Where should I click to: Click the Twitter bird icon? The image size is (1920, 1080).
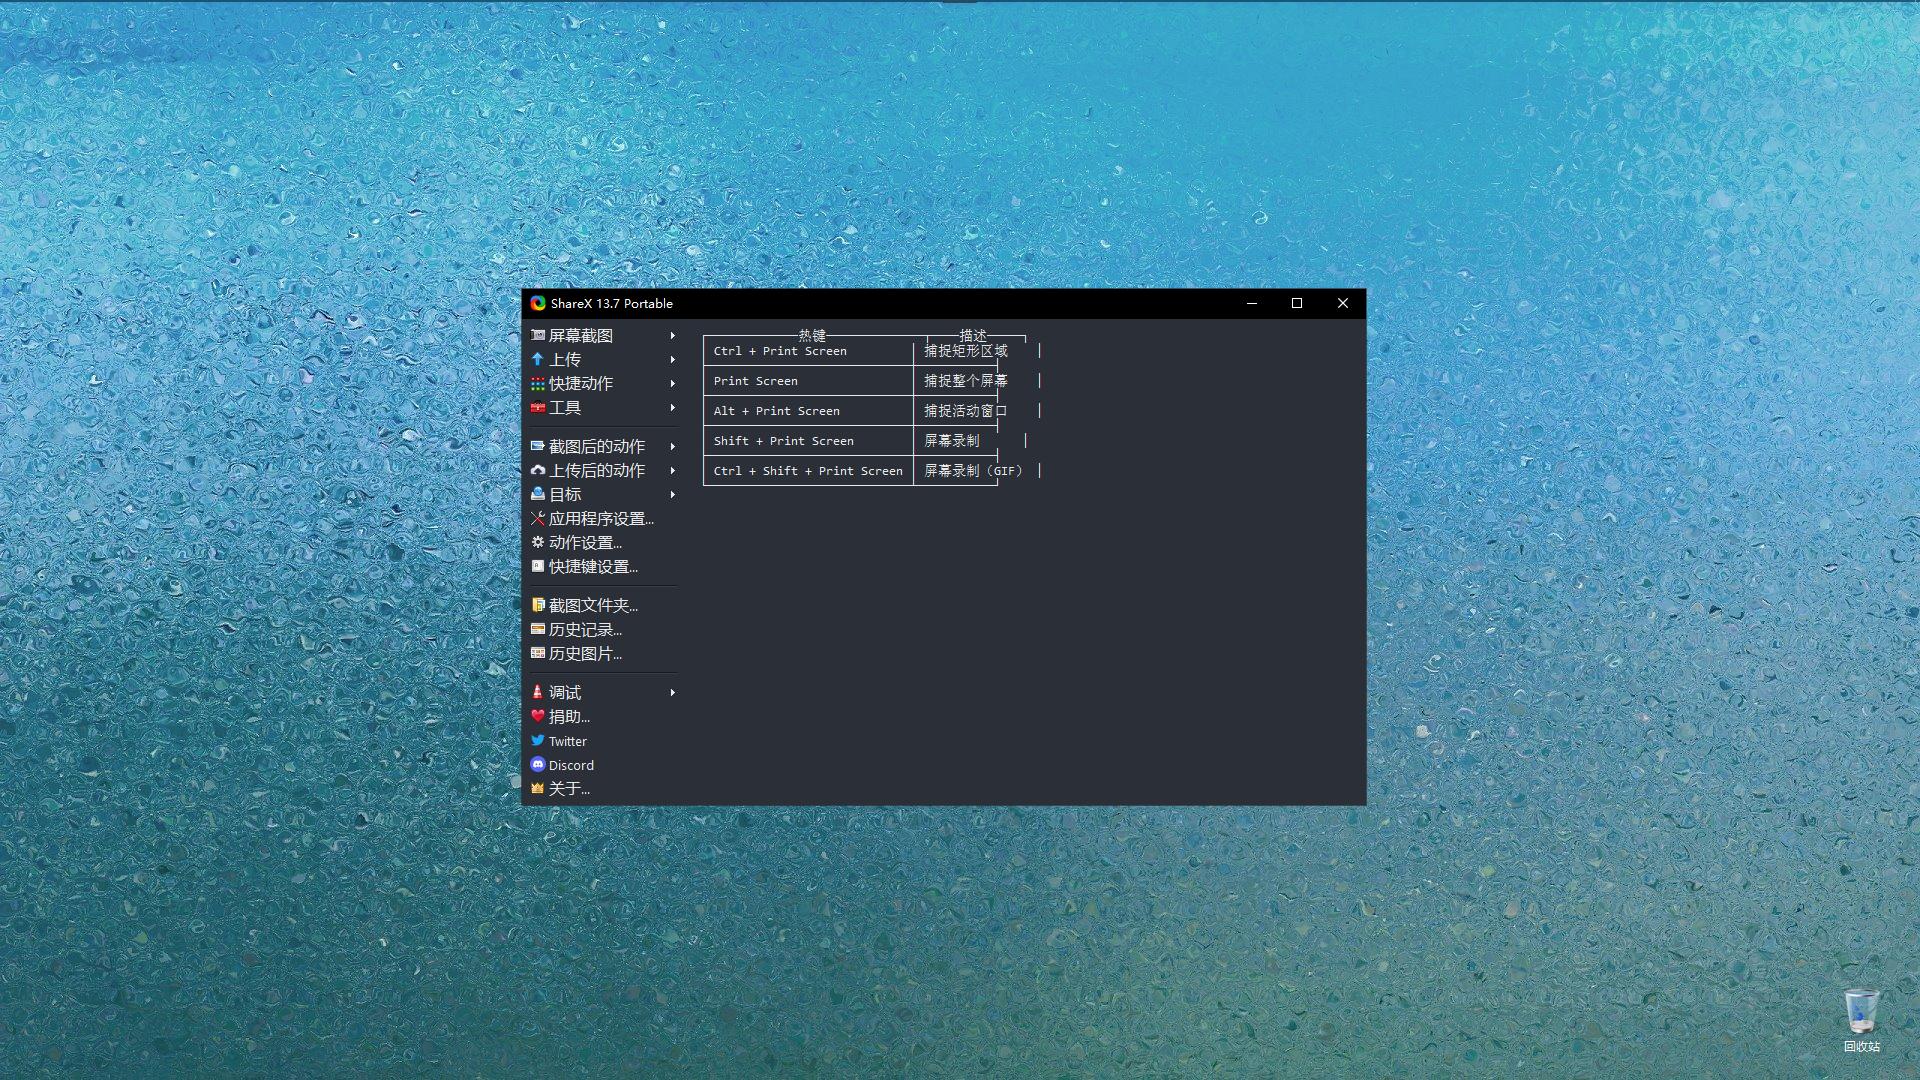[538, 741]
